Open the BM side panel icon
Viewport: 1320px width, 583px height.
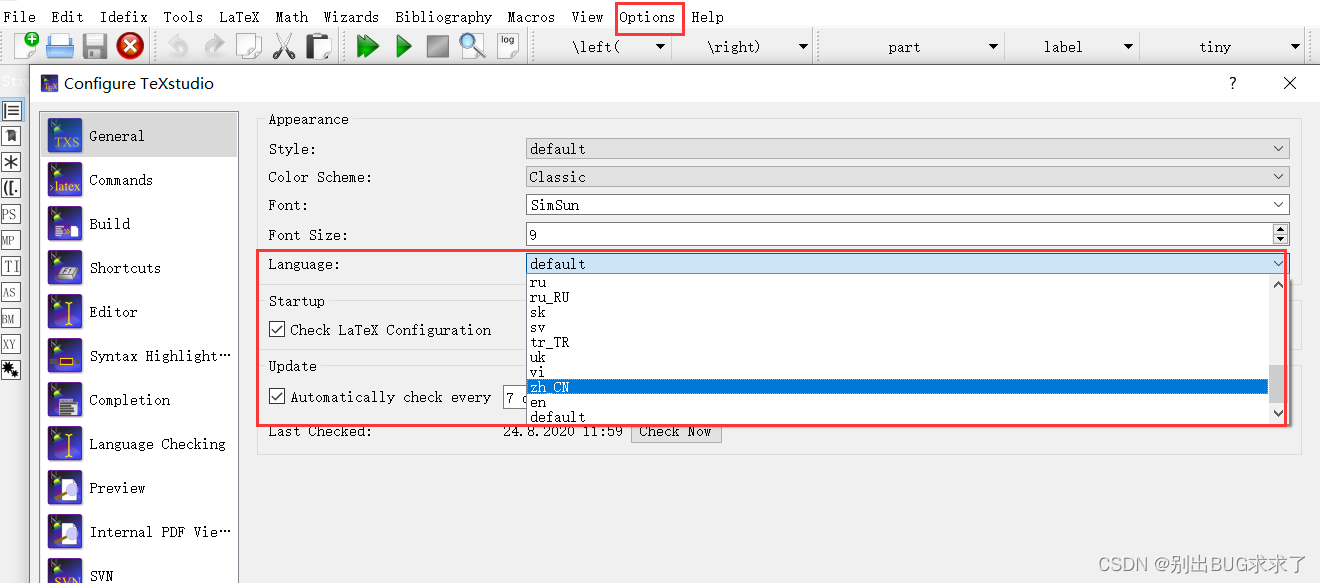(x=10, y=318)
